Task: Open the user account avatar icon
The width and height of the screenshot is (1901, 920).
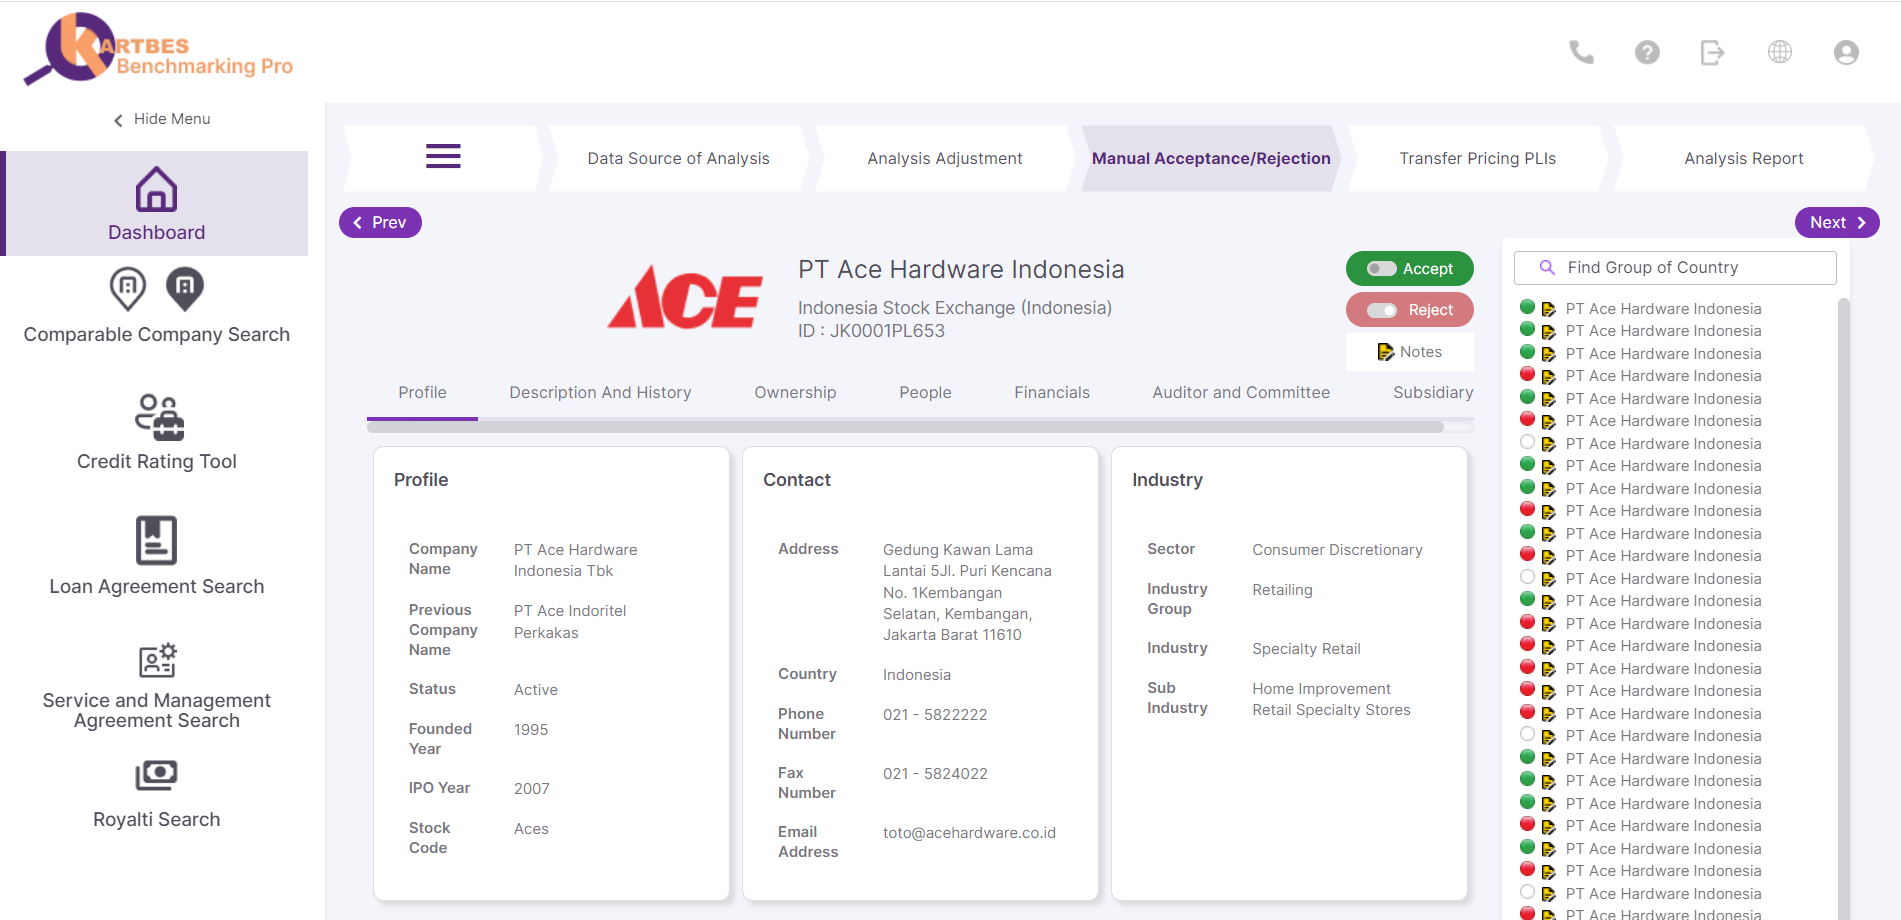Action: 1846,52
